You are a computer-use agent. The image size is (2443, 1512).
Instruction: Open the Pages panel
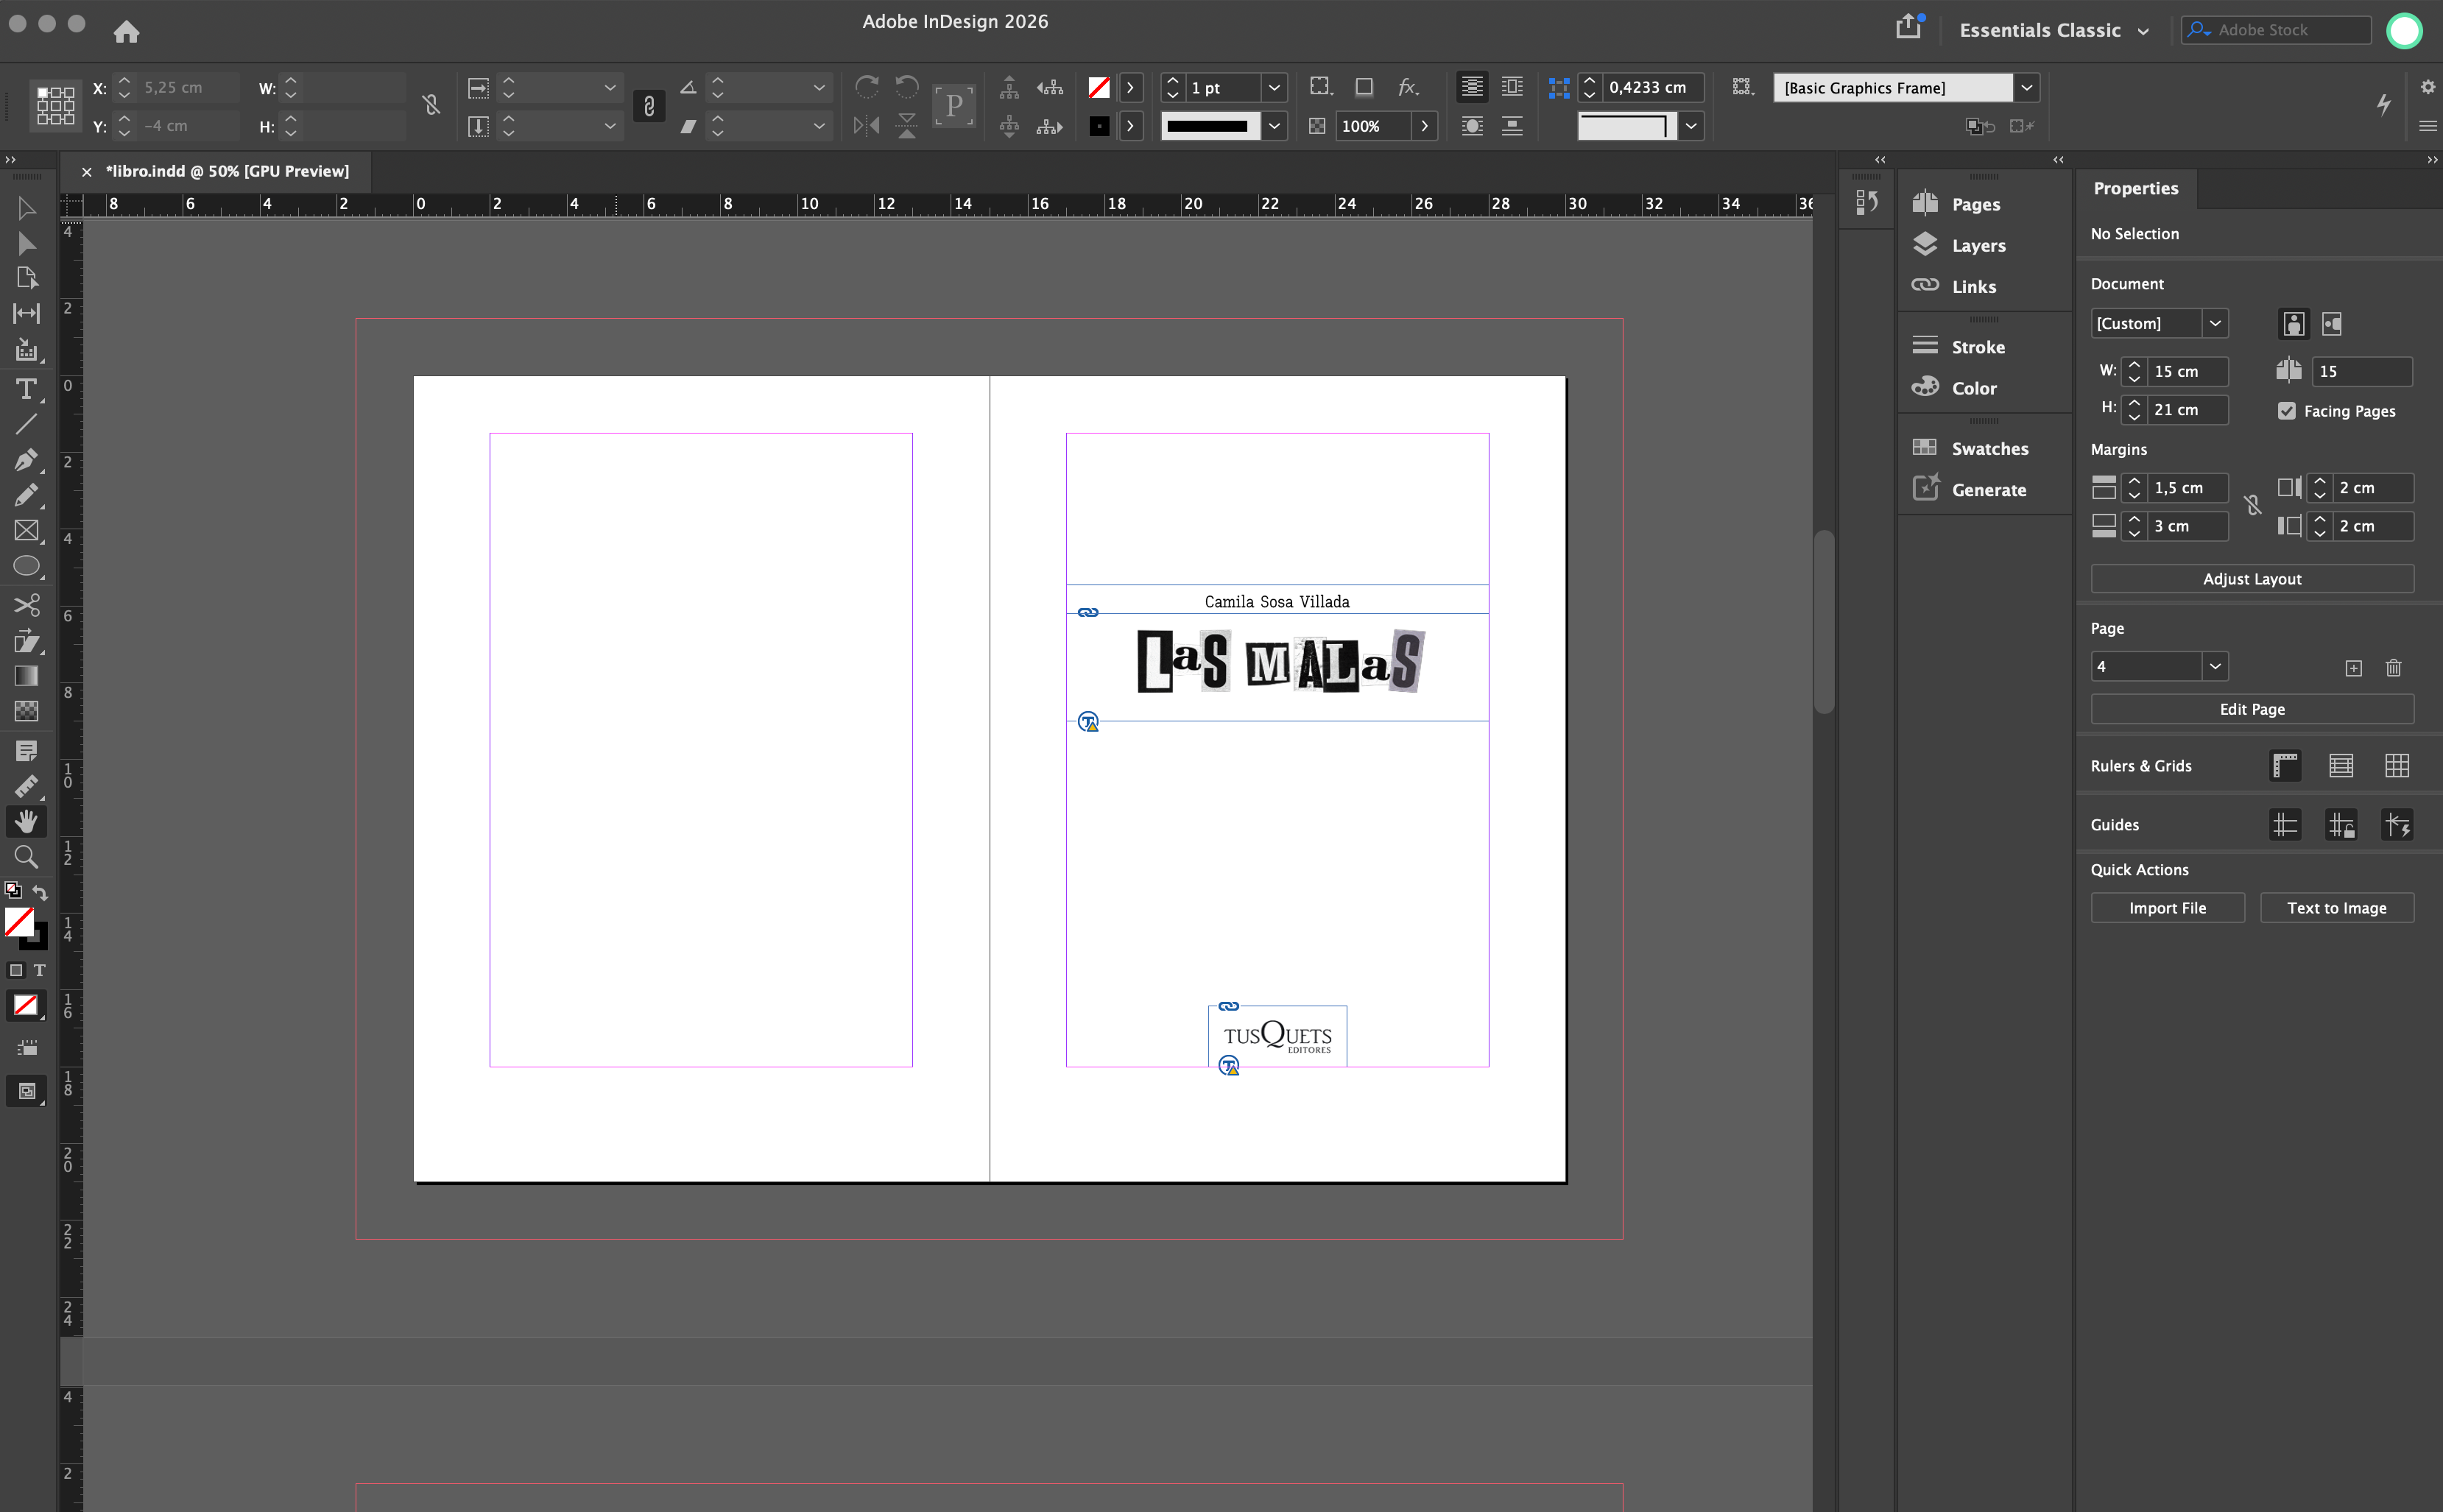click(x=1957, y=204)
